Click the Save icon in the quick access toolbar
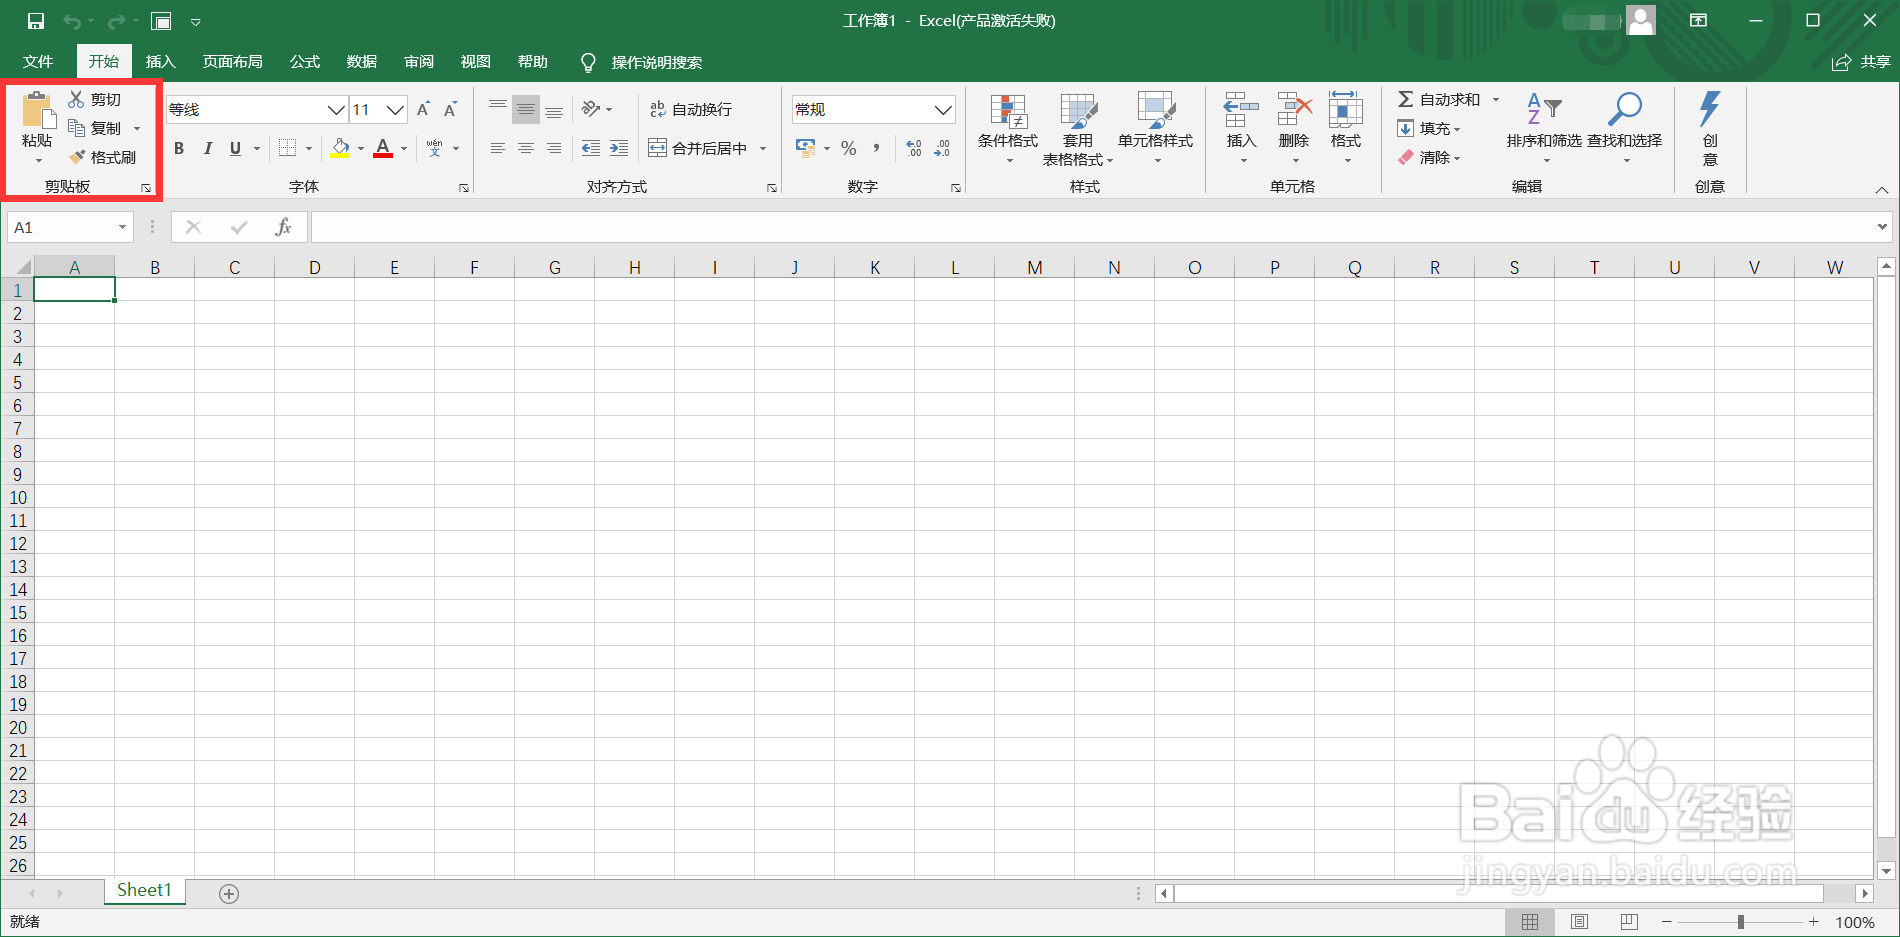The width and height of the screenshot is (1900, 937). point(36,21)
